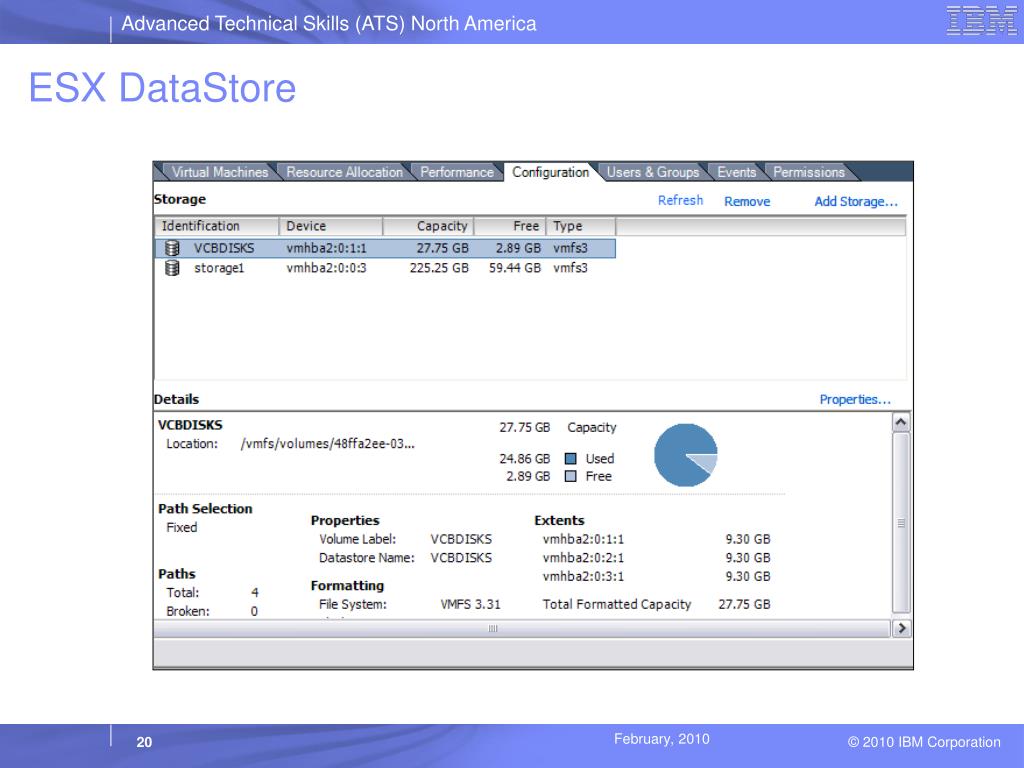The height and width of the screenshot is (768, 1024).
Task: Click the Datastore Name VCBDISKS value
Action: (461, 558)
